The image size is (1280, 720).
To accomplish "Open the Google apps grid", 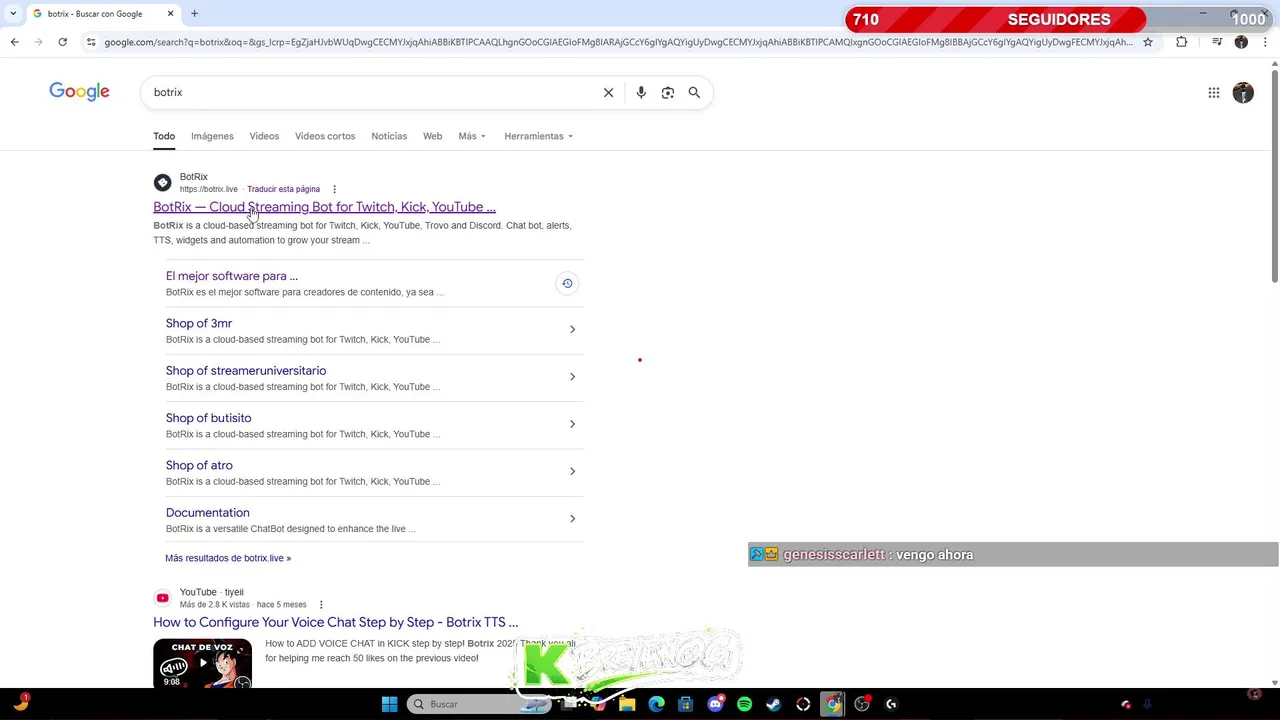I will pos(1214,93).
